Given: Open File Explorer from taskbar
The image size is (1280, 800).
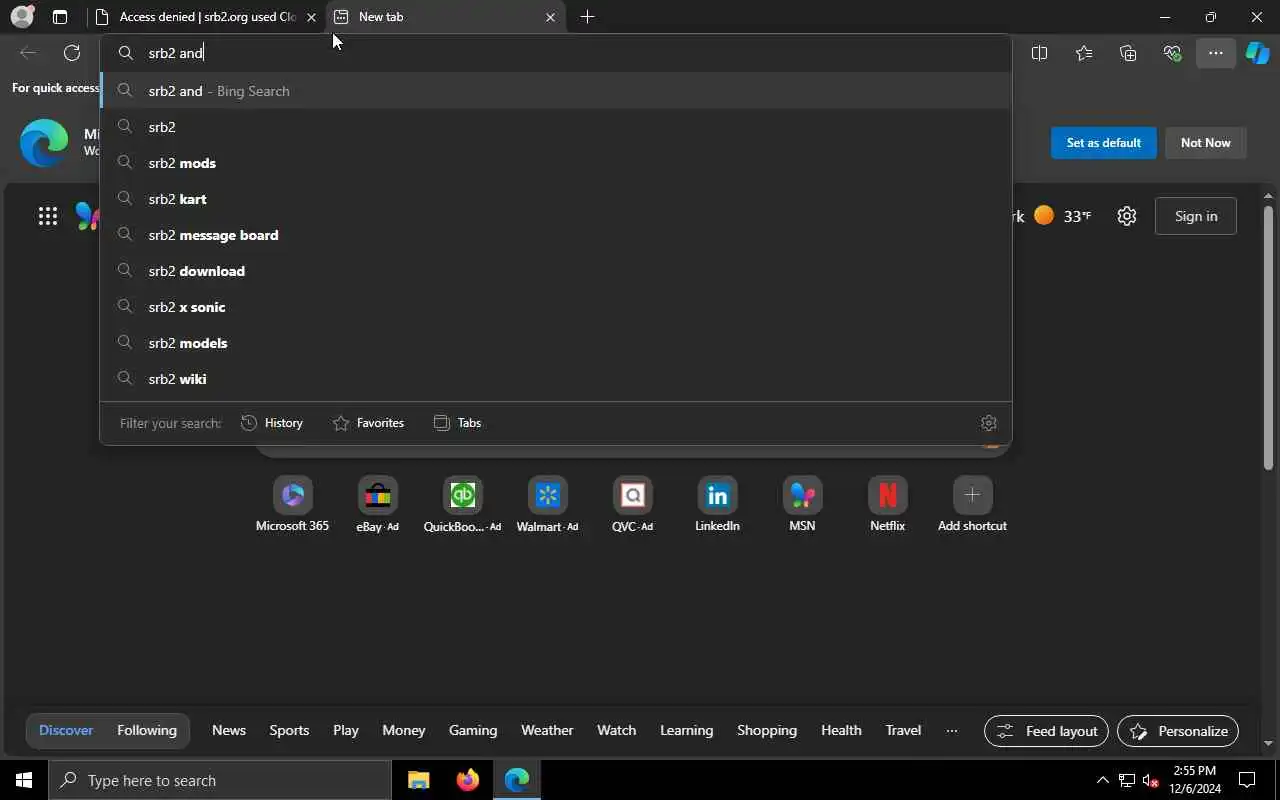Looking at the screenshot, I should [x=419, y=780].
